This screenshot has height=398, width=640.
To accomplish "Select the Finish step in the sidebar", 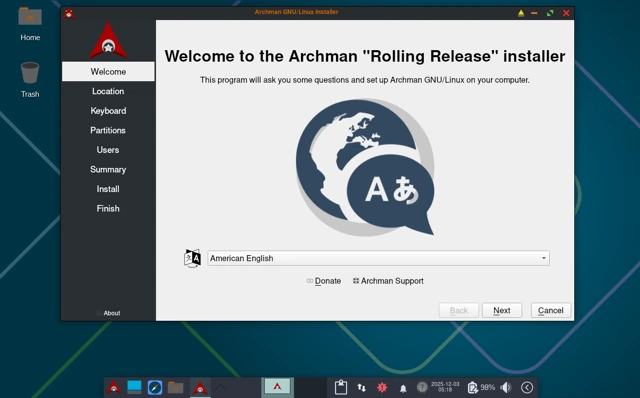I will coord(108,209).
